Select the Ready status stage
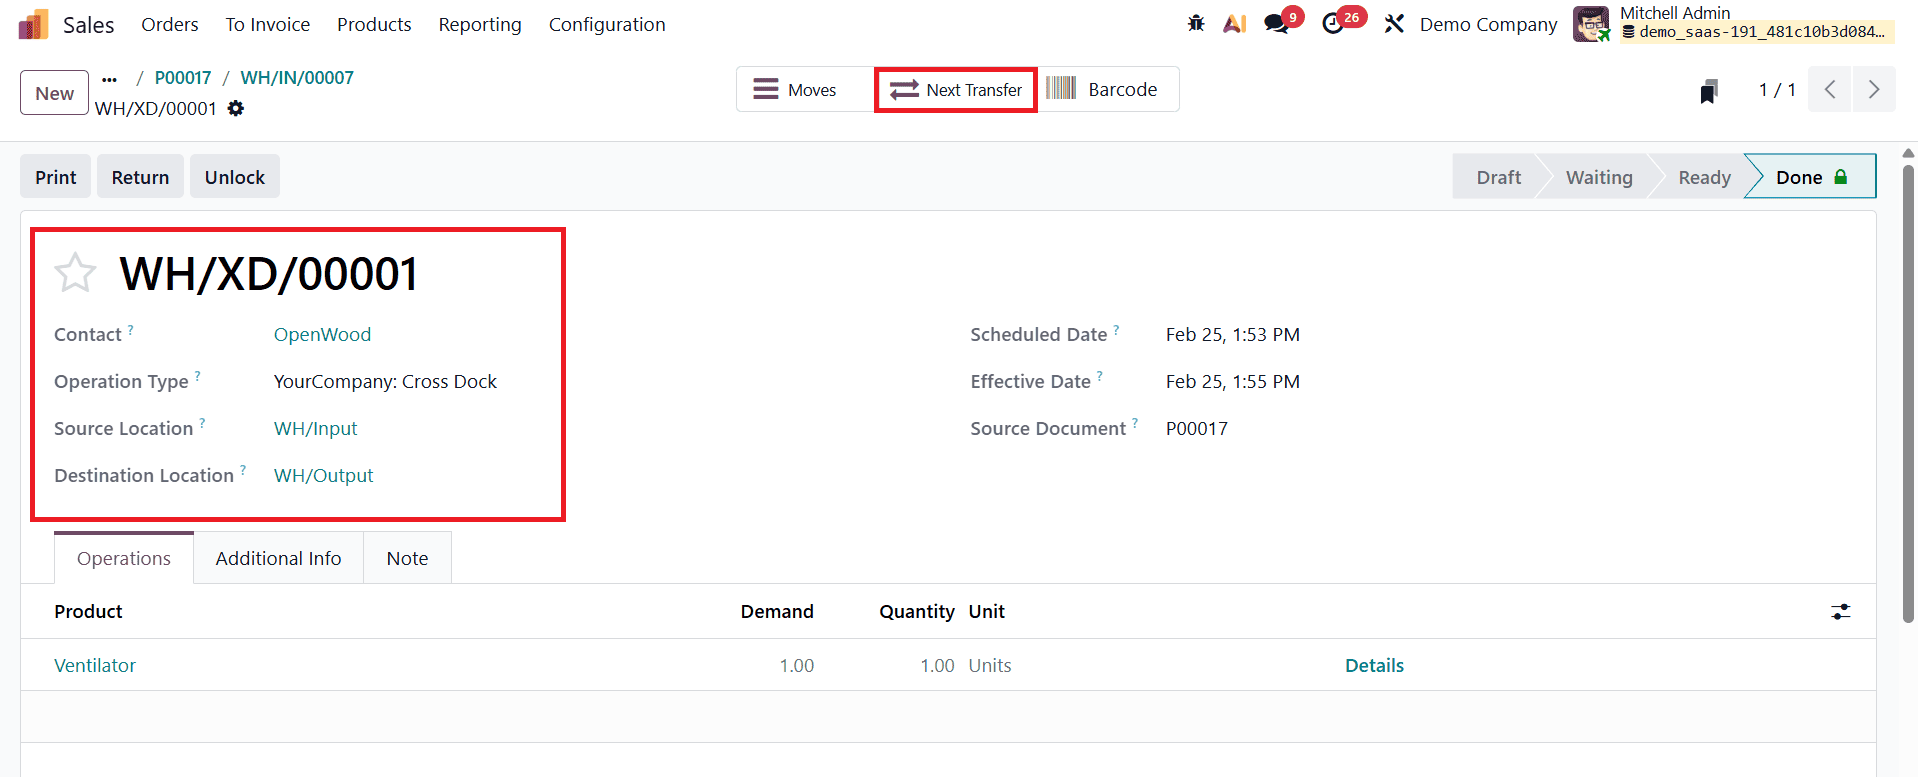The image size is (1918, 777). tap(1704, 177)
